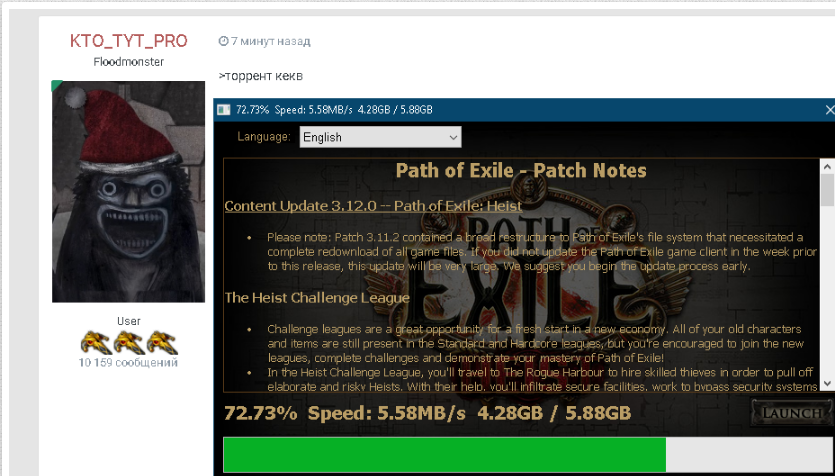Click the 'User' group label under avatar
This screenshot has height=476, width=836.
tap(128, 321)
